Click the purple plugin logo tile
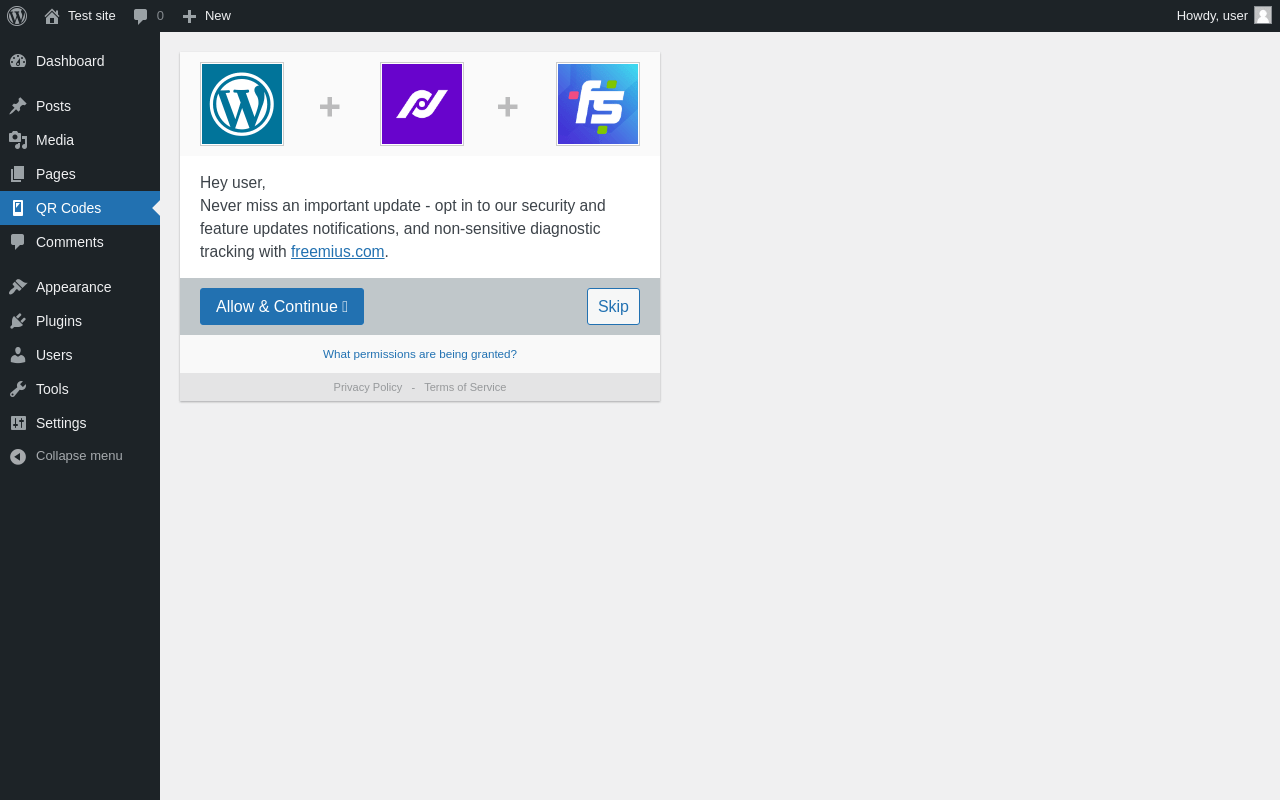 tap(422, 104)
